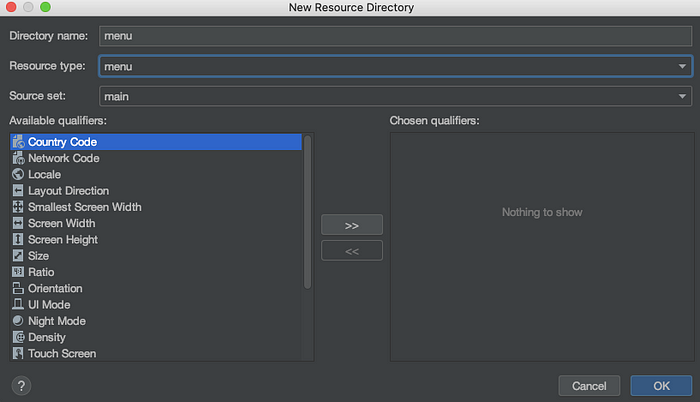The image size is (700, 402).
Task: Click the Locale globe icon
Action: (18, 174)
